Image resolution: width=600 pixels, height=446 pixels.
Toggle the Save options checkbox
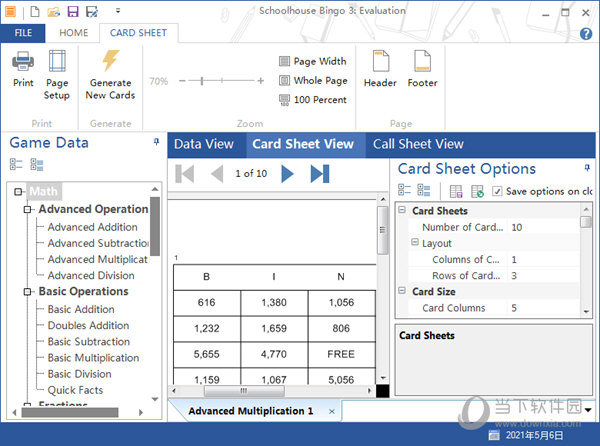[497, 191]
